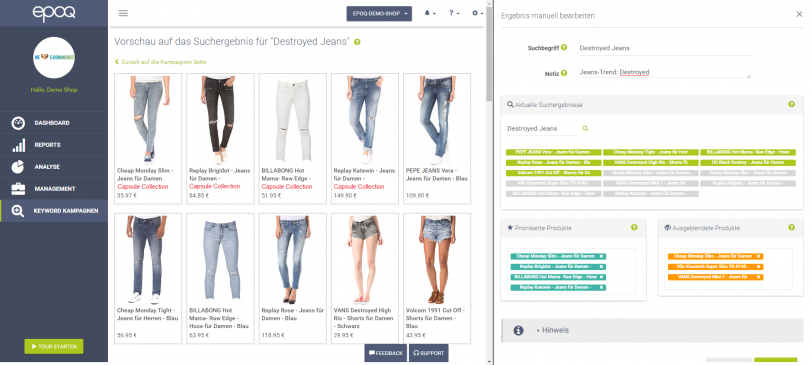
Task: Click the Destroyed Jeans search results field
Action: pyautogui.click(x=541, y=128)
